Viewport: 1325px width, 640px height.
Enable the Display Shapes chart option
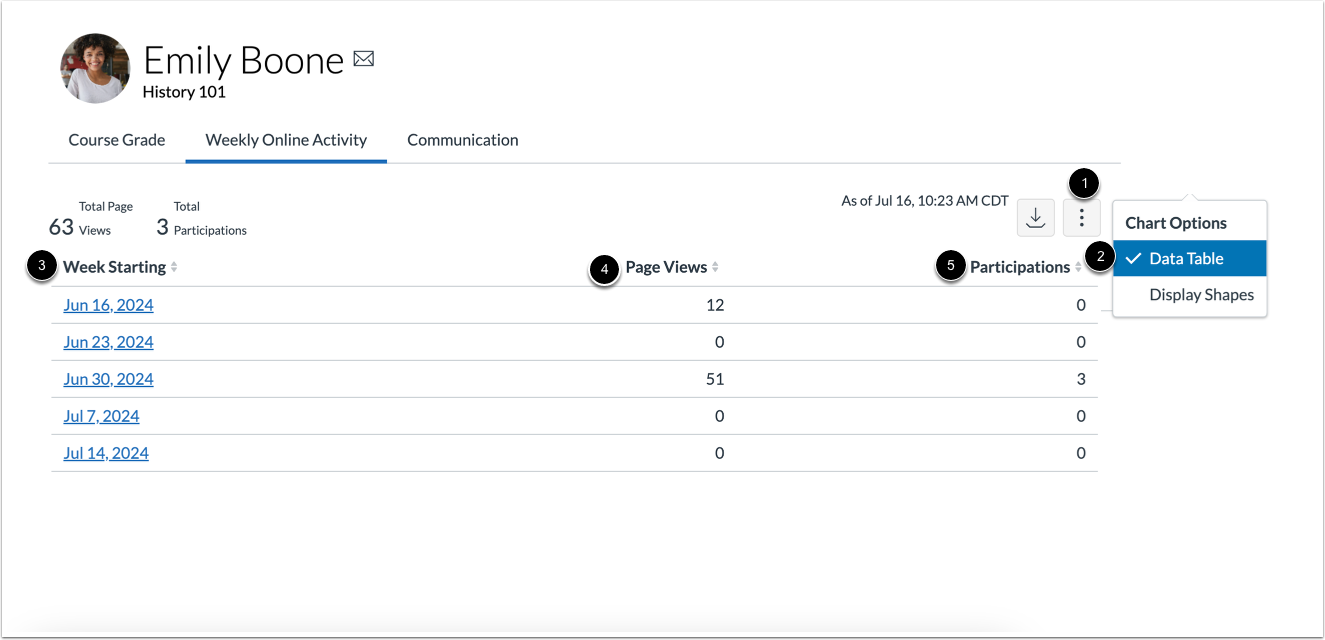tap(1201, 294)
